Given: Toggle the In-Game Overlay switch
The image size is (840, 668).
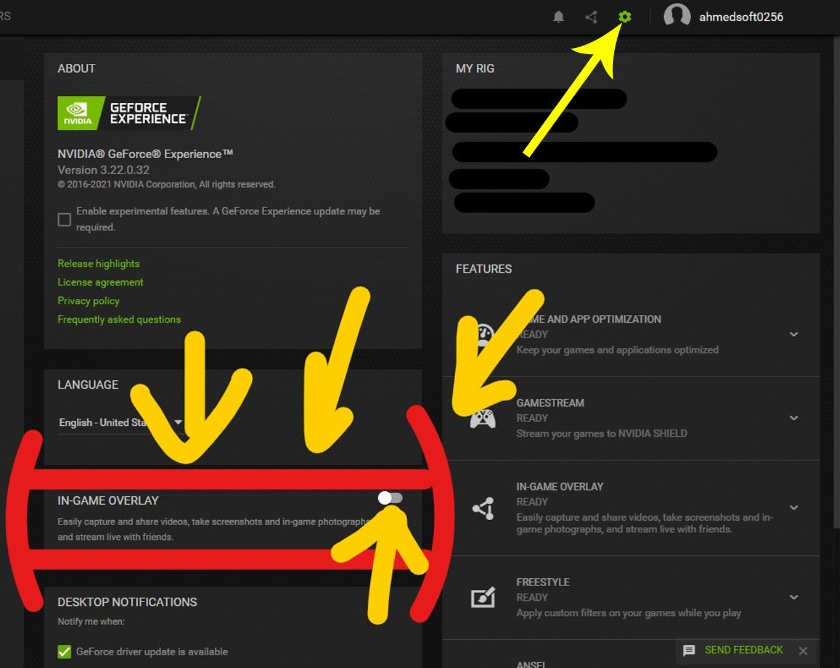Looking at the screenshot, I should tap(390, 498).
